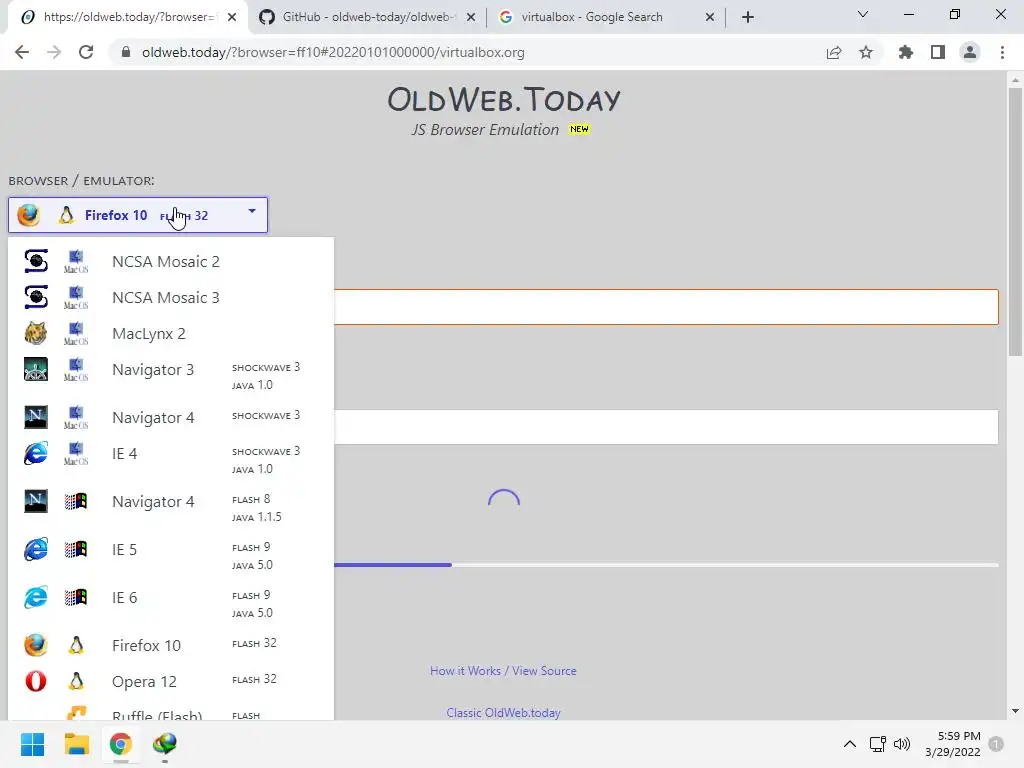Image resolution: width=1024 pixels, height=768 pixels.
Task: Open a new Chrome tab
Action: (748, 18)
